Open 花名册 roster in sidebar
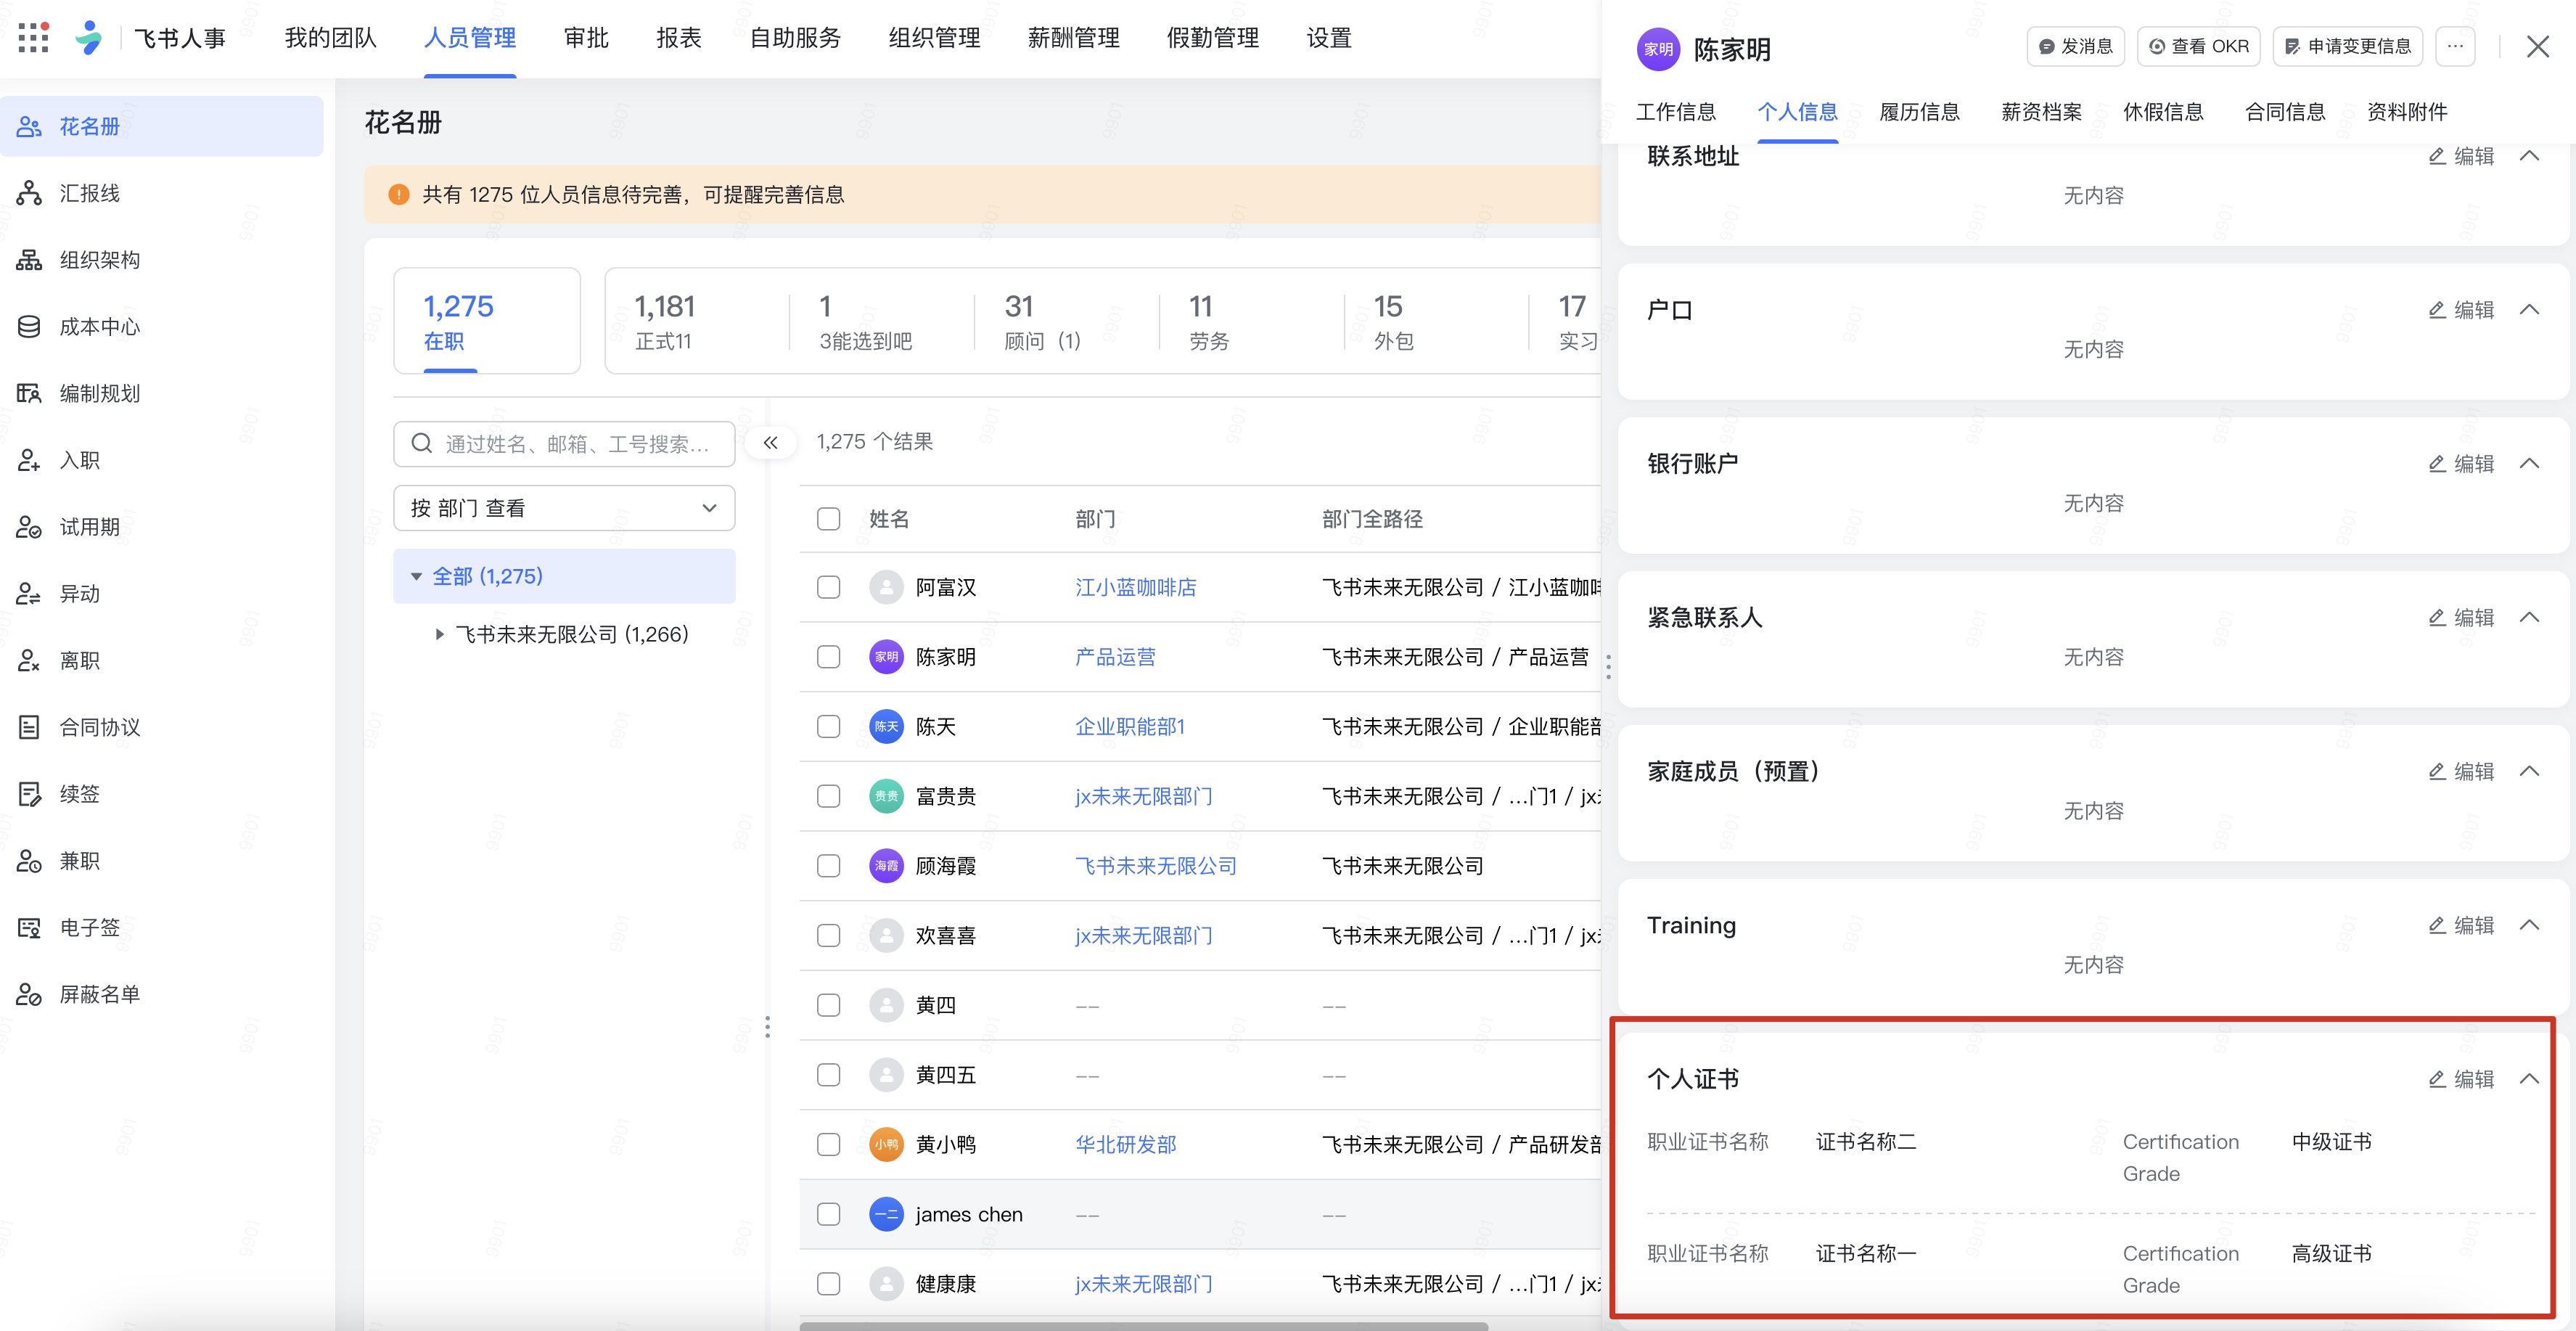Image resolution: width=2576 pixels, height=1331 pixels. click(x=162, y=126)
